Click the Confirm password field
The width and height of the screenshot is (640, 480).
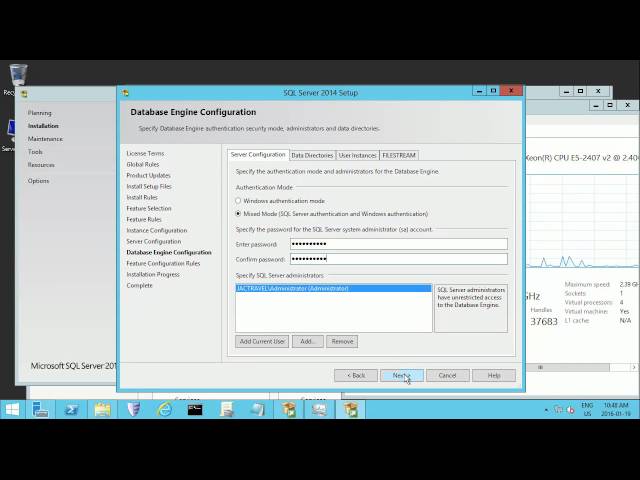click(x=399, y=259)
